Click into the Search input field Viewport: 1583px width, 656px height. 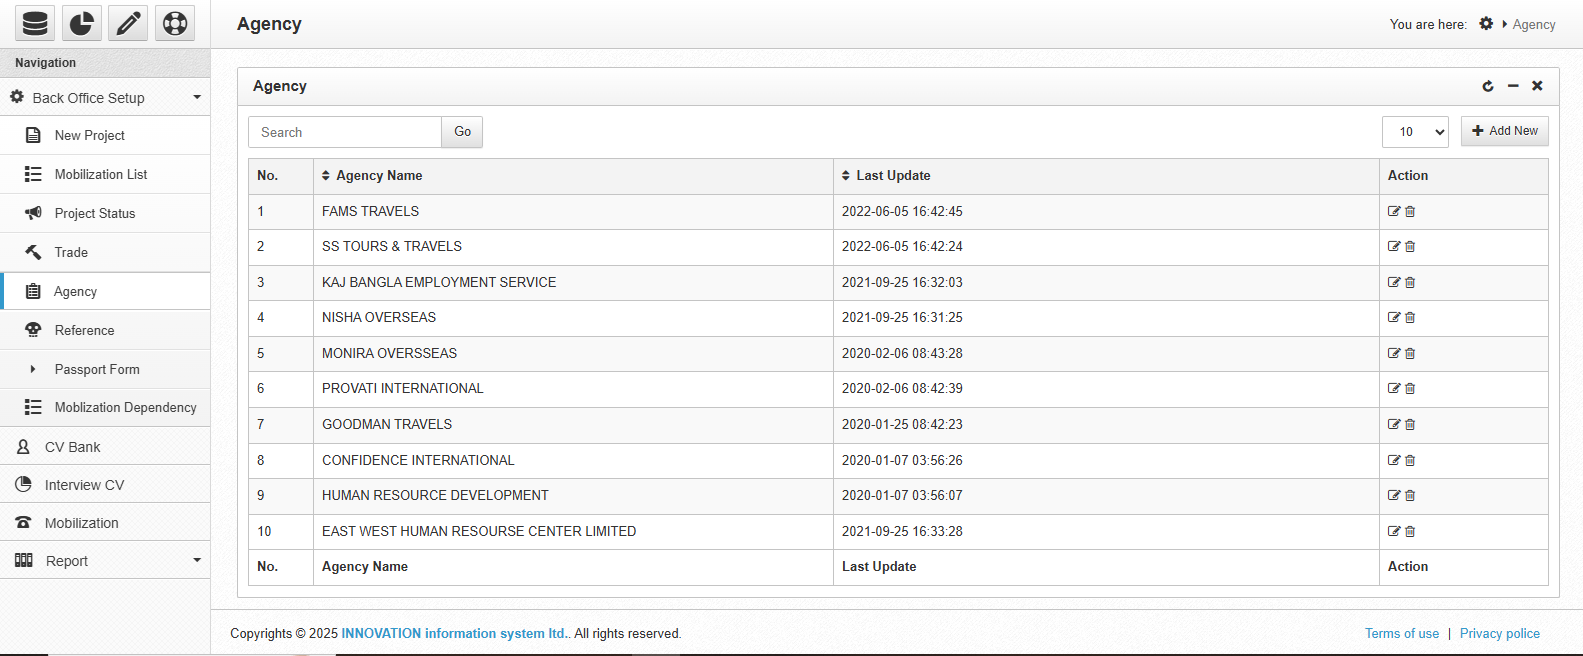click(x=345, y=132)
